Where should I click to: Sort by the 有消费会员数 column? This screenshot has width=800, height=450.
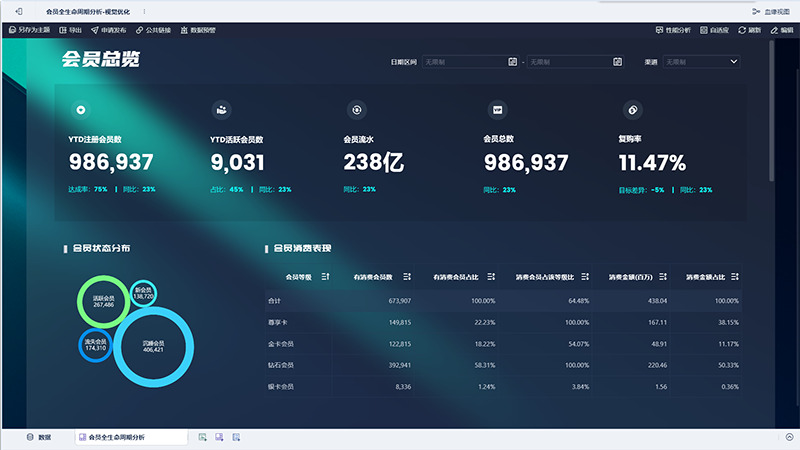coord(407,277)
